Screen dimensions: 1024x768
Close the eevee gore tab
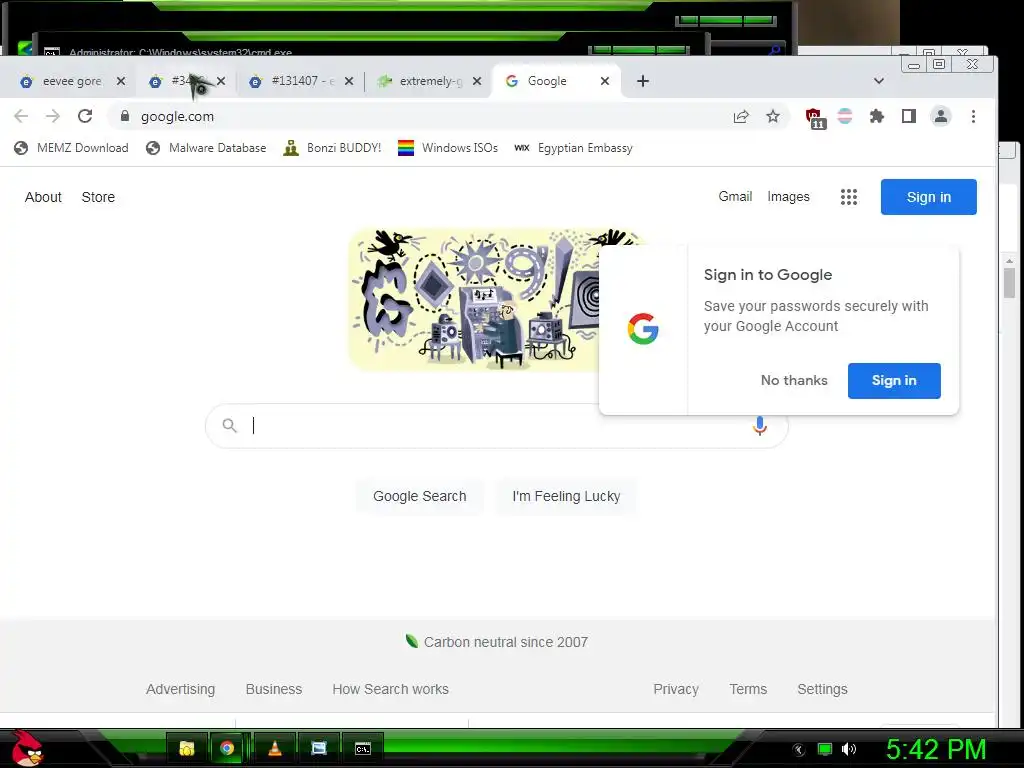click(x=121, y=81)
